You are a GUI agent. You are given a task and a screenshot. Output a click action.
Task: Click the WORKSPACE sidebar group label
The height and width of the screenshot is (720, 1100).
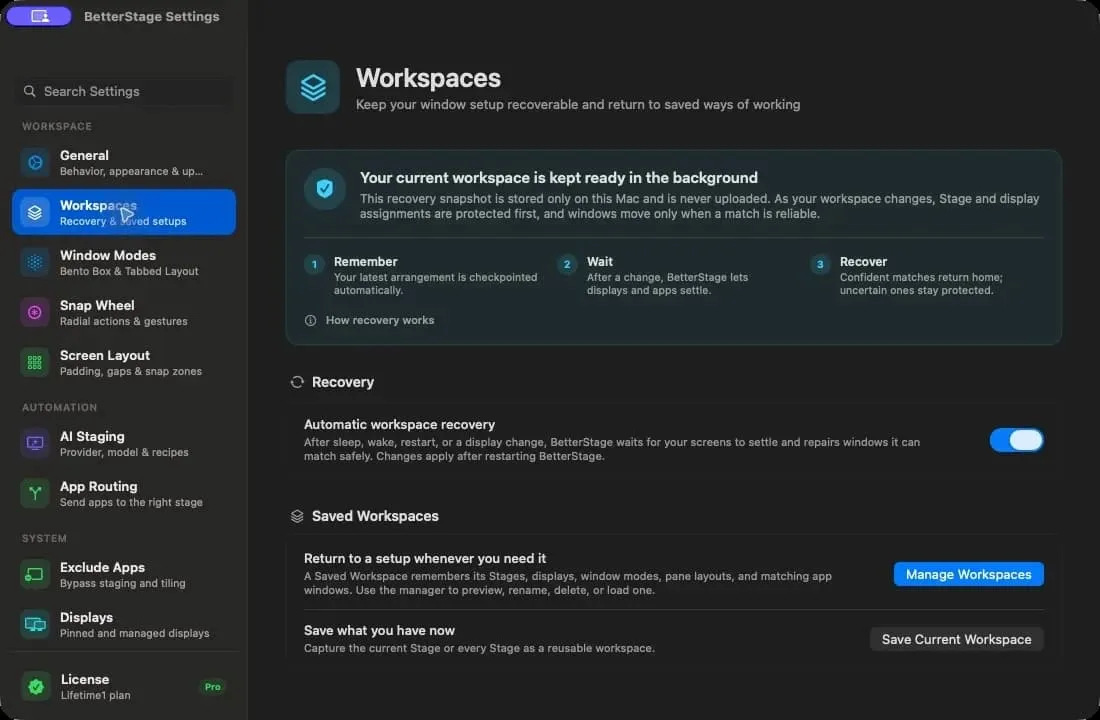click(57, 126)
